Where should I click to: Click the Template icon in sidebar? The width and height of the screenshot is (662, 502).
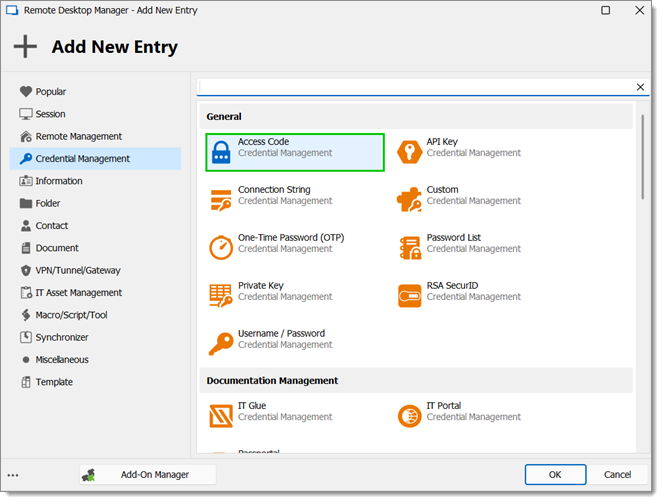click(x=26, y=382)
